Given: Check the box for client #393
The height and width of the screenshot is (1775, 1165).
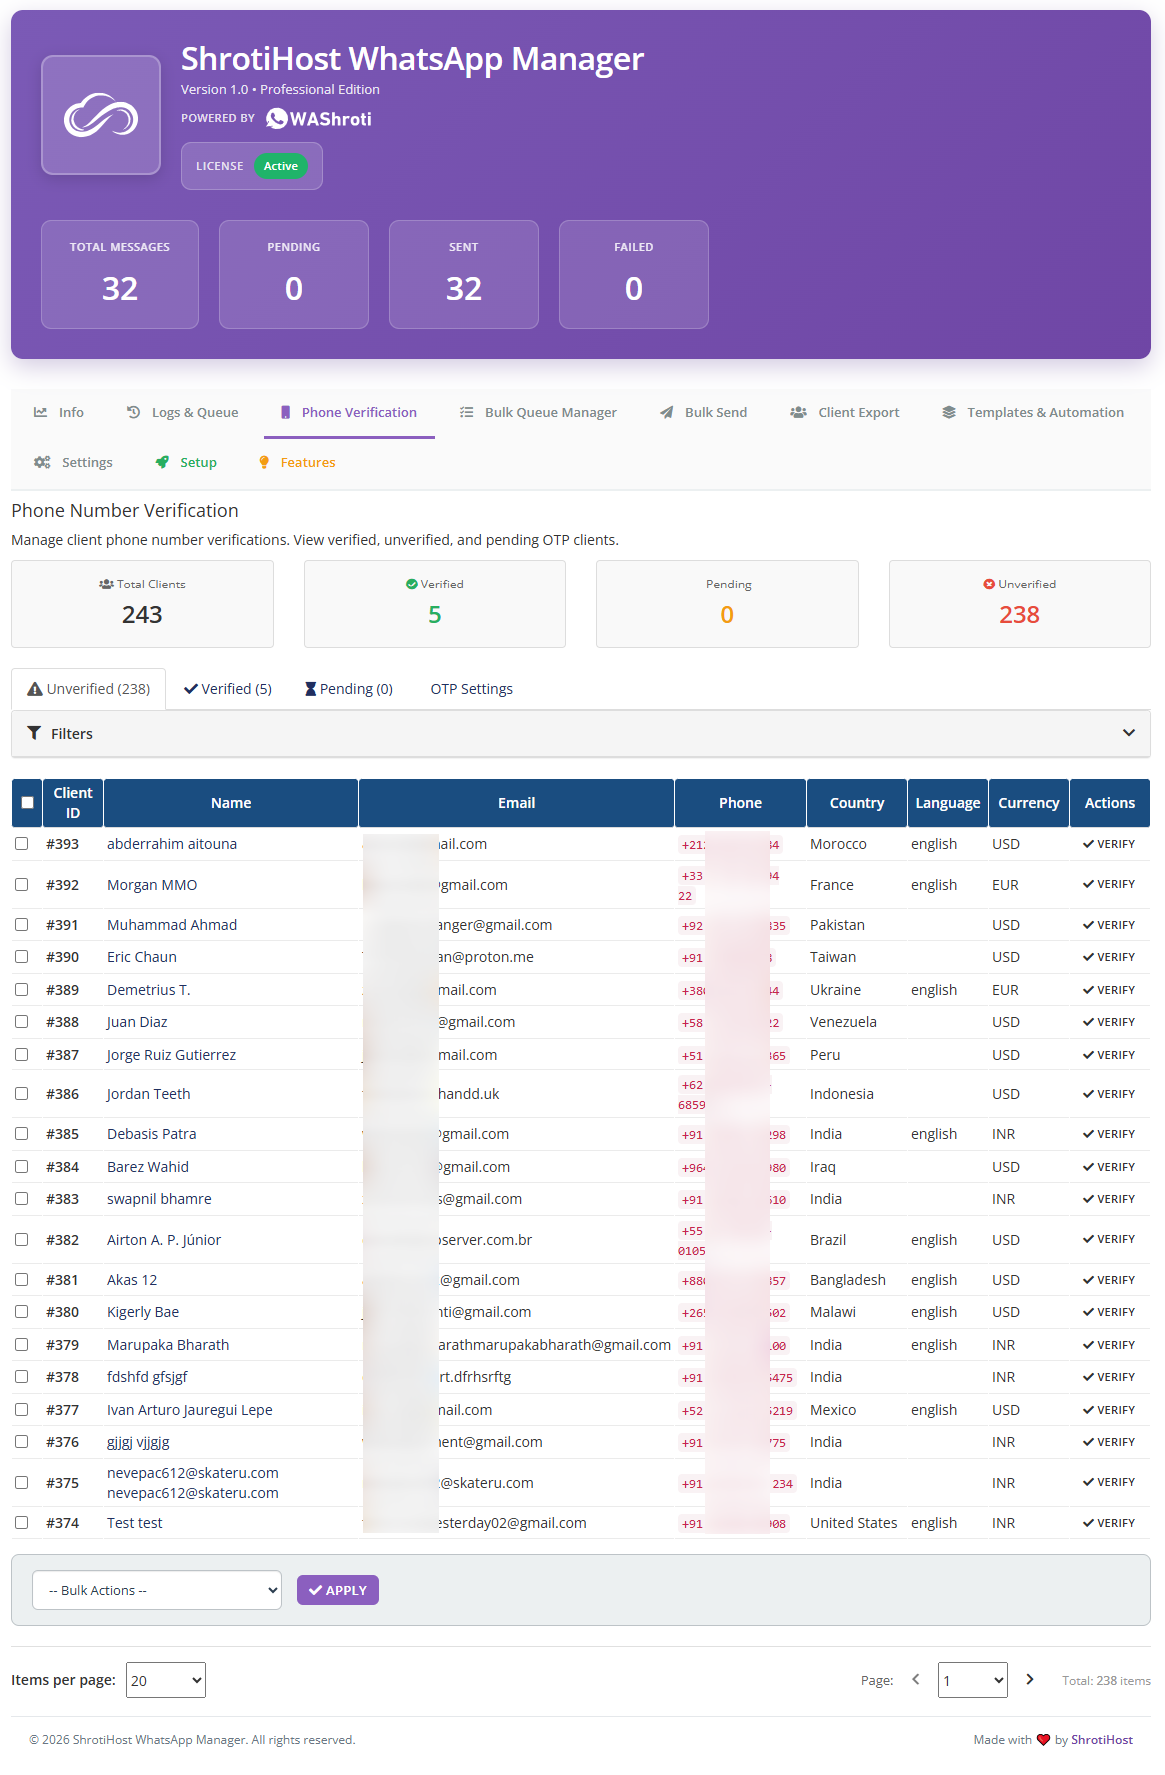Looking at the screenshot, I should click(22, 844).
